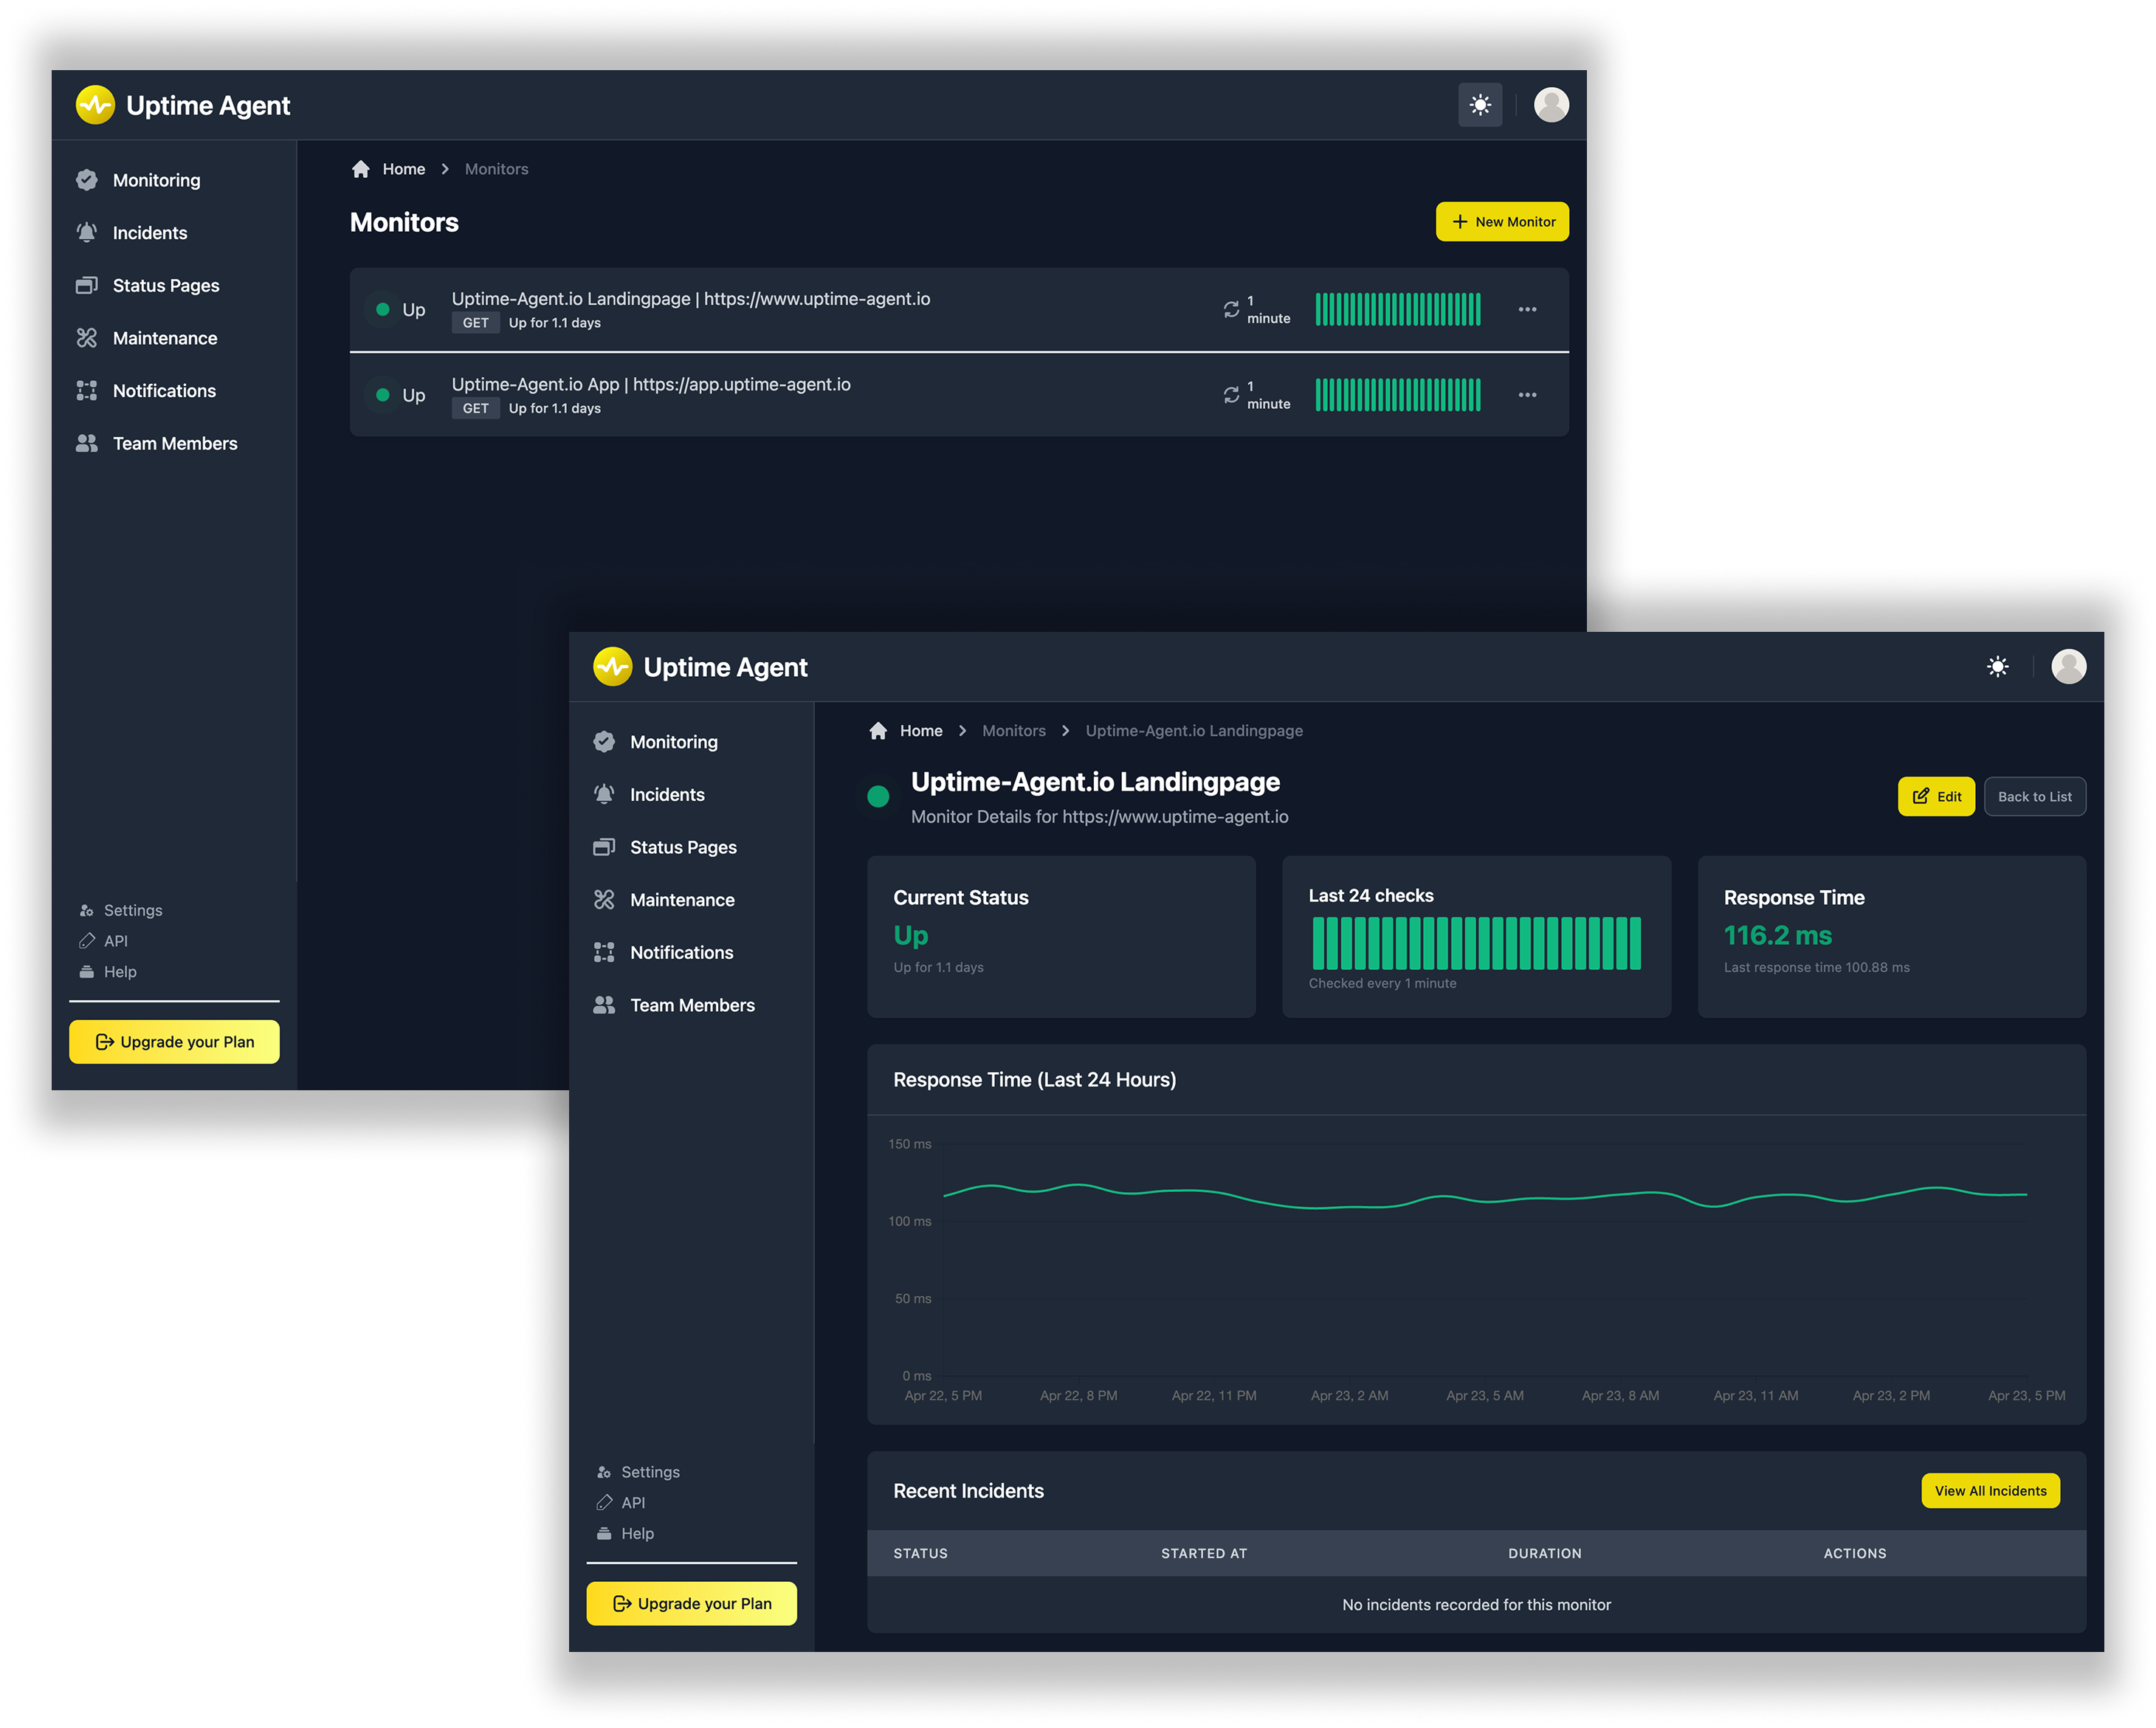Edit the Uptime-Agent.io Landingpage monitor
The height and width of the screenshot is (1728, 2156).
tap(1936, 797)
